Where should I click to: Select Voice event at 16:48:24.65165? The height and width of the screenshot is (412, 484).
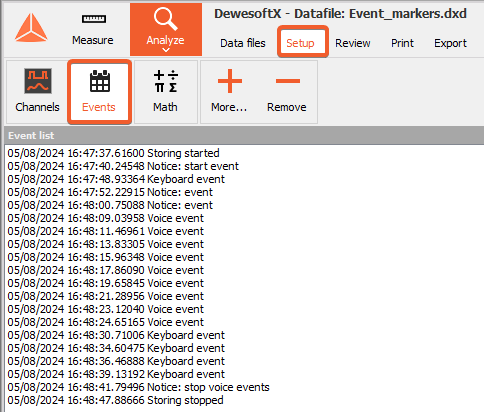[x=105, y=322]
